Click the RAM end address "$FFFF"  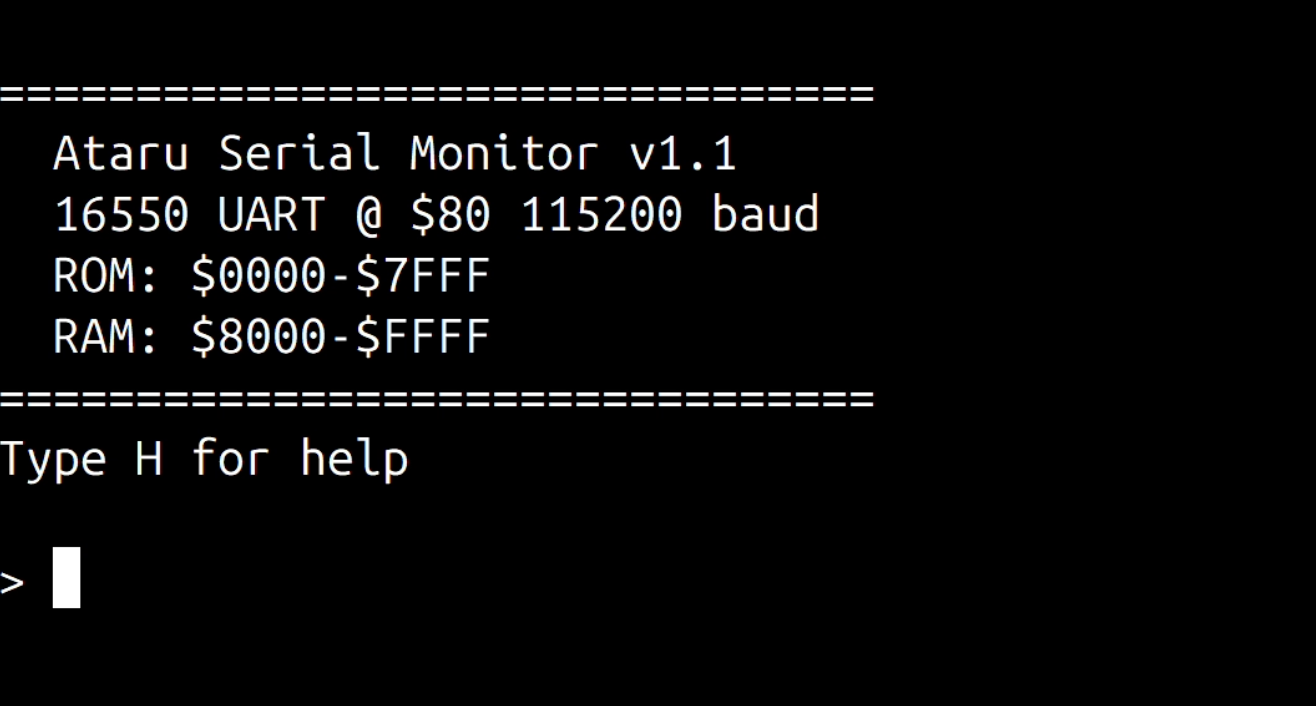click(x=422, y=337)
